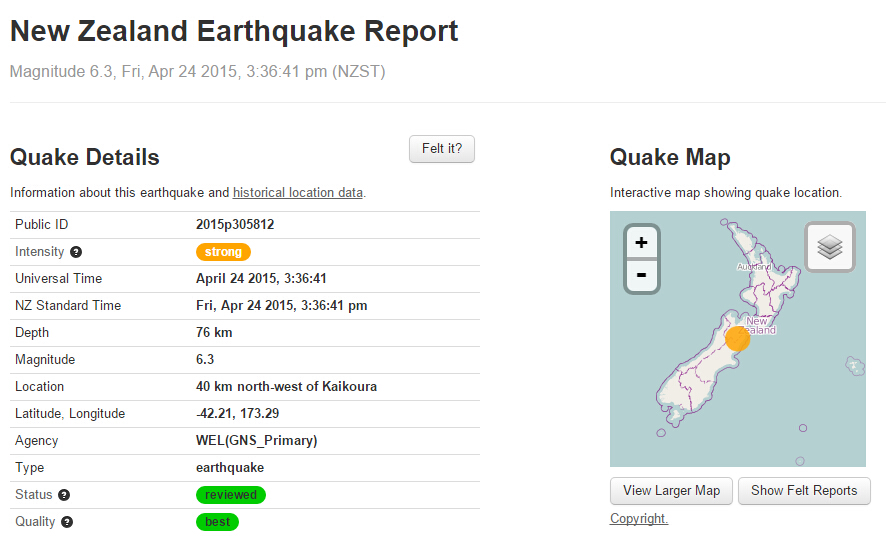The width and height of the screenshot is (886, 556).
Task: Click the New Zealand Earthquake Report heading
Action: 234,31
